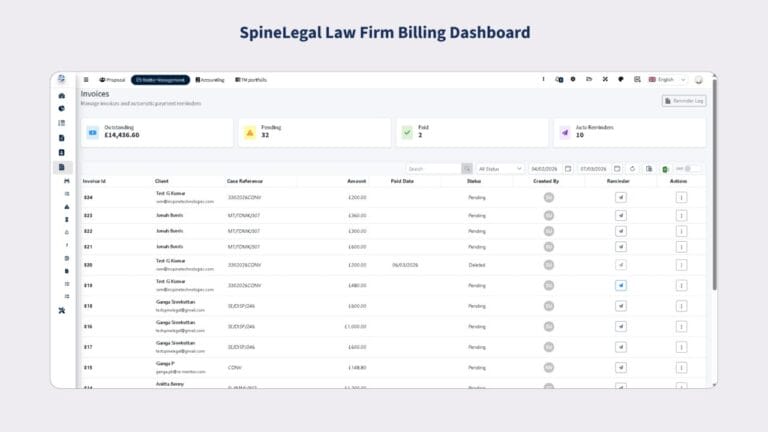Switch to the Proposal tab
The height and width of the screenshot is (432, 768).
tap(112, 80)
